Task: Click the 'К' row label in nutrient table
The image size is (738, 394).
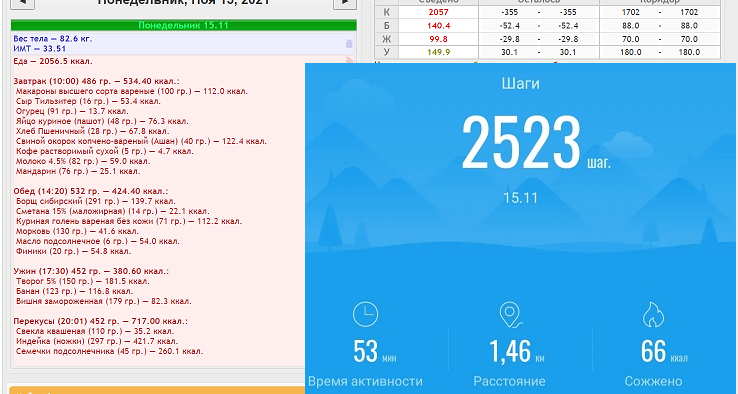Action: pos(387,12)
